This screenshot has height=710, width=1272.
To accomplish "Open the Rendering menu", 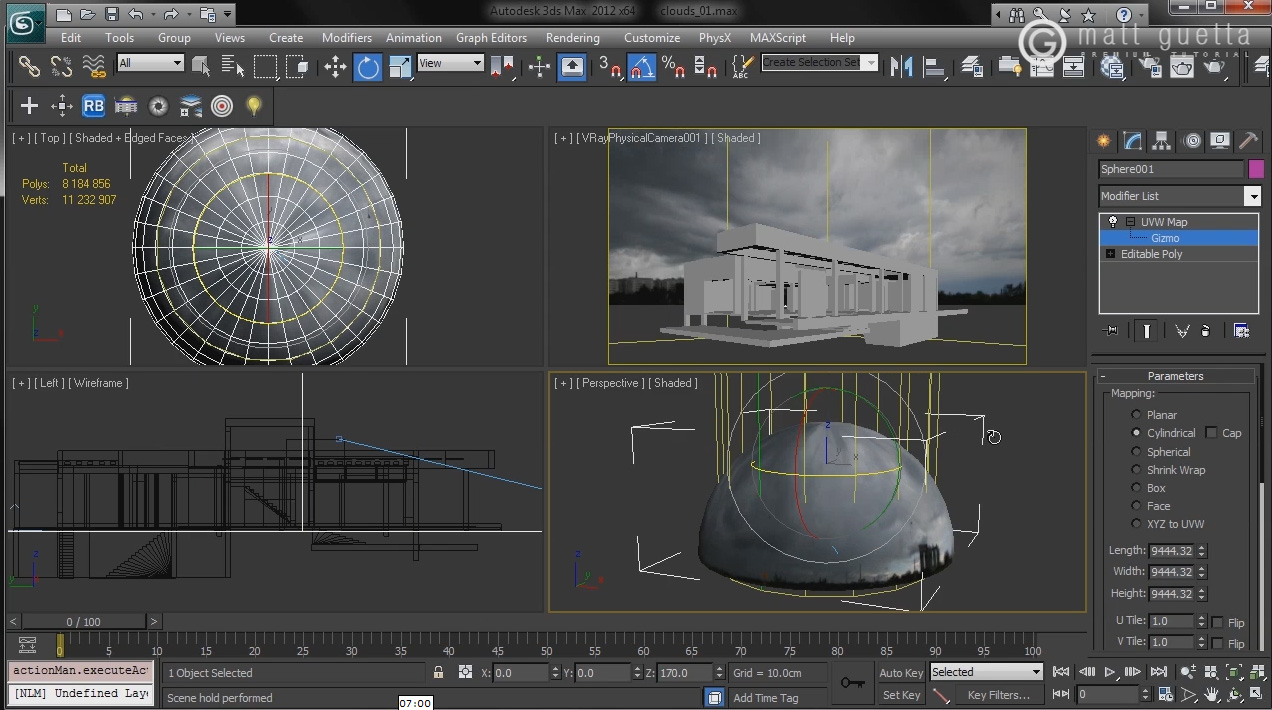I will click(x=572, y=38).
